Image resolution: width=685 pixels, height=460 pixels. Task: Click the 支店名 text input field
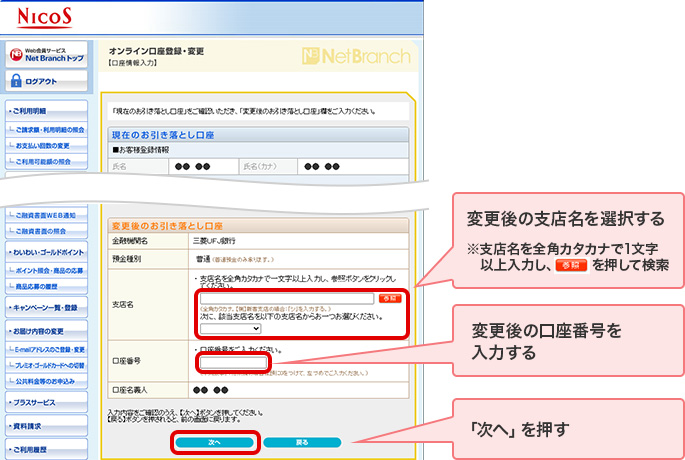click(x=287, y=298)
